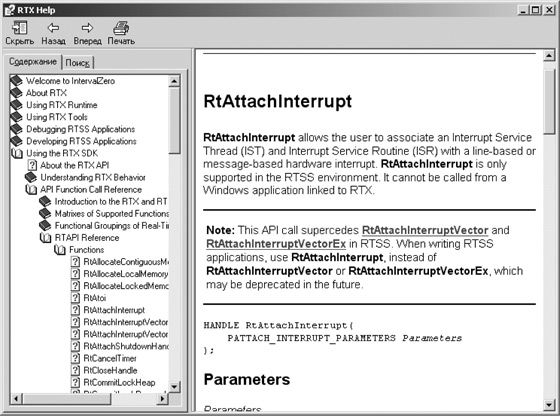Click the tree's horizontal scrollbar right arrow
The width and height of the screenshot is (560, 416).
[162, 398]
